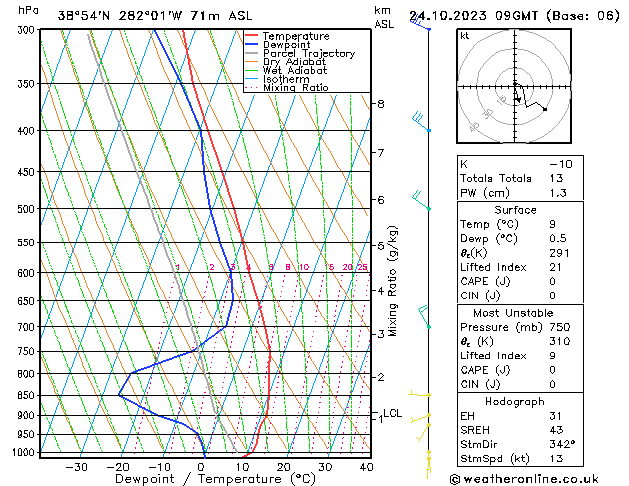Viewport: 629px width, 486px height.
Task: Click the Mixing Ratio legend entry
Action: tap(286, 87)
